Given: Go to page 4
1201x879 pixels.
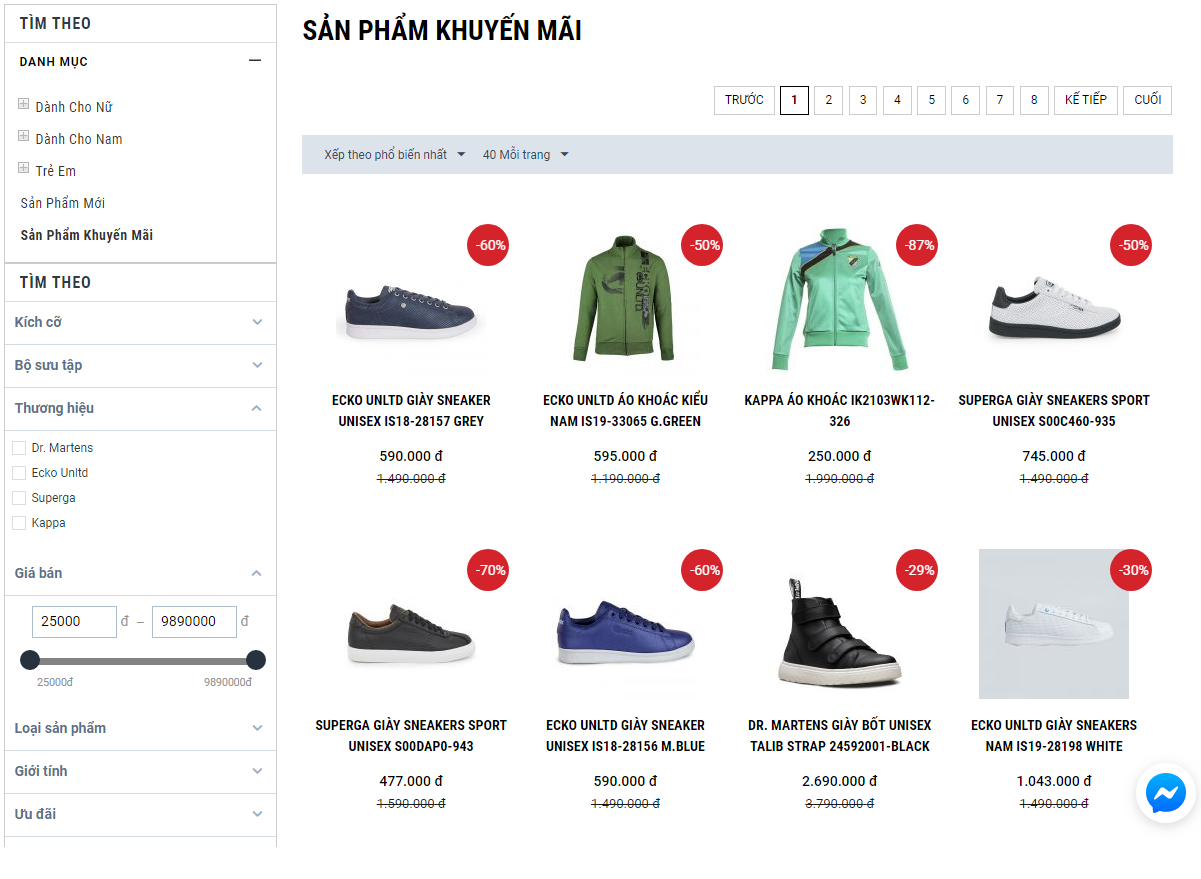Looking at the screenshot, I should [x=897, y=100].
